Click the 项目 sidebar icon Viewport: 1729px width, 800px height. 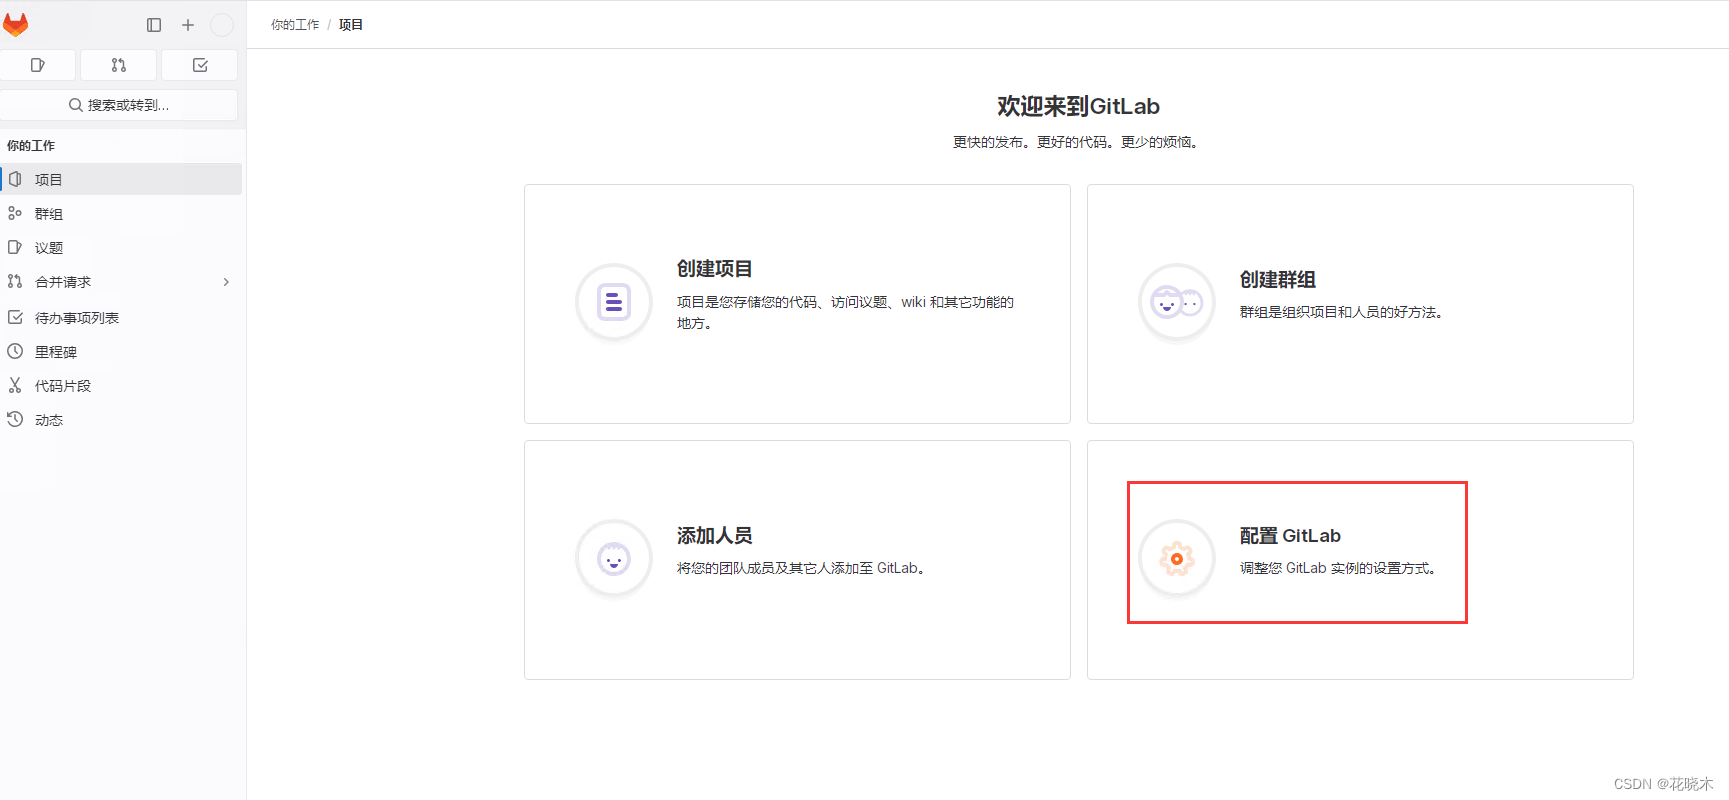pos(15,179)
